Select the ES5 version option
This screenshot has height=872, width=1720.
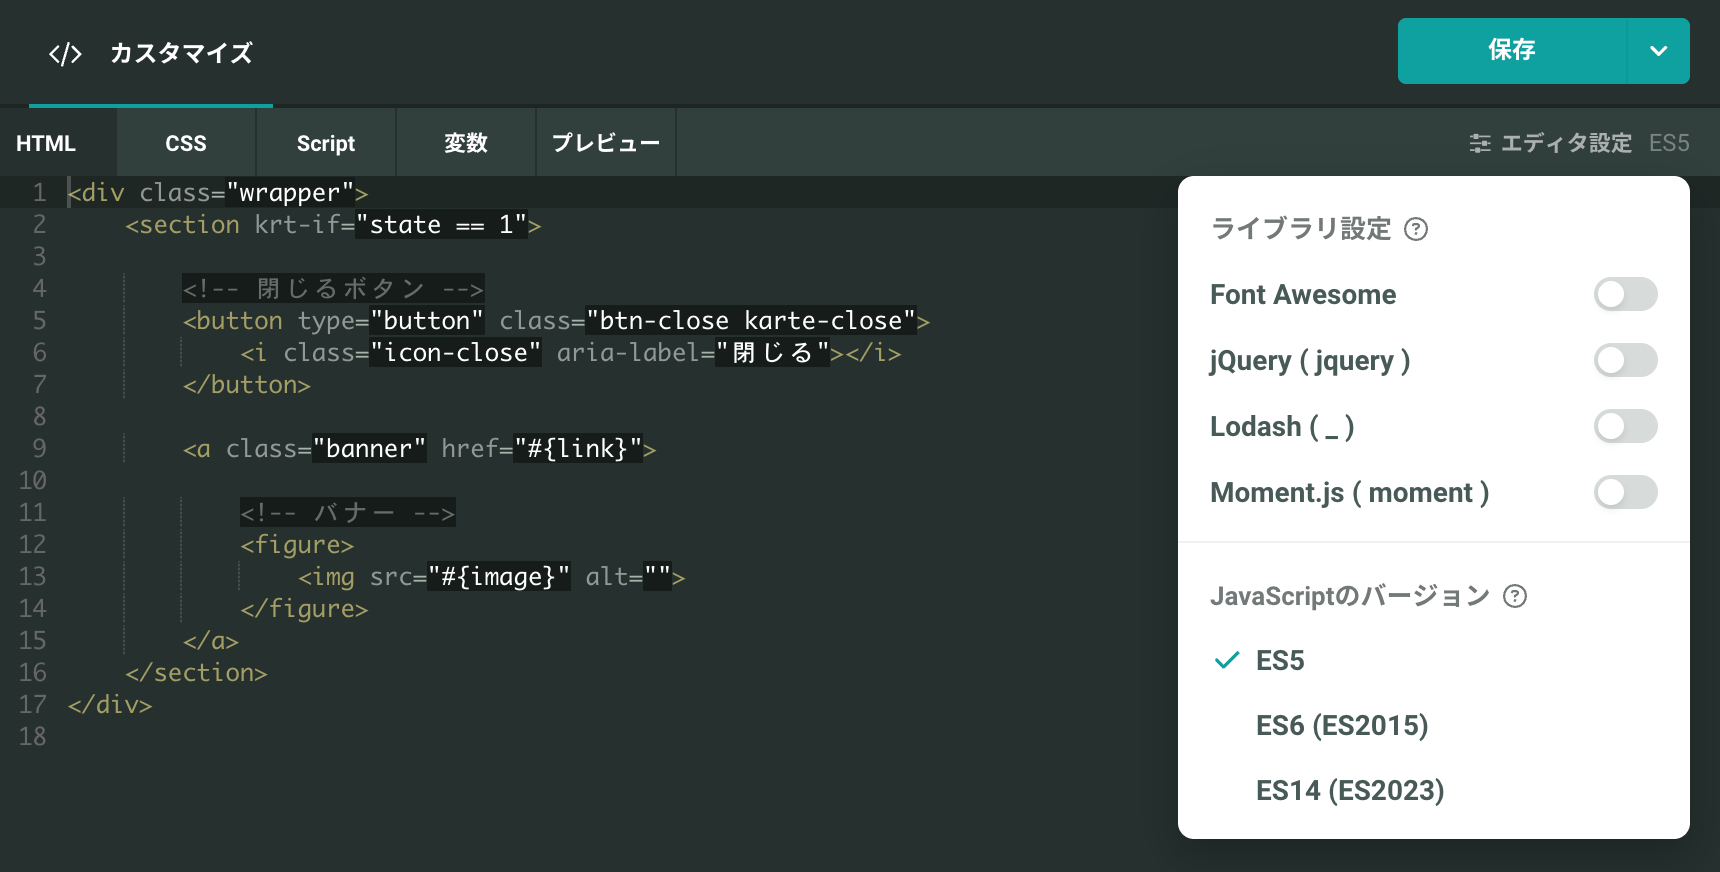click(1280, 661)
